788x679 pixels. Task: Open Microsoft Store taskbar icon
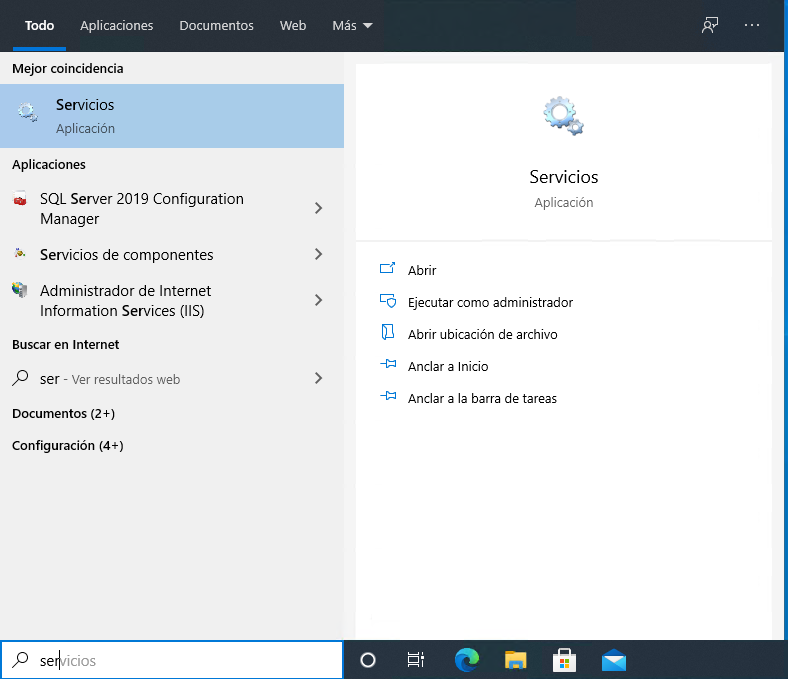(564, 660)
